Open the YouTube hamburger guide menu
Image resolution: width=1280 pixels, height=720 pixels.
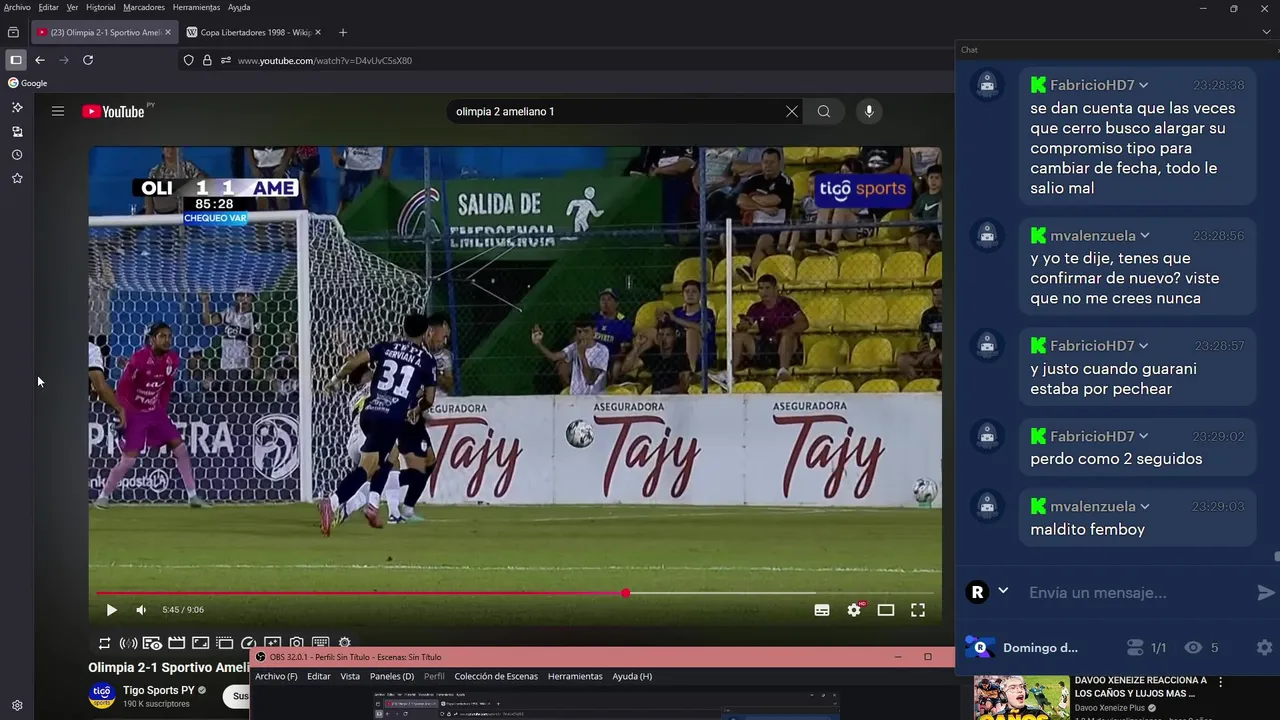click(58, 111)
